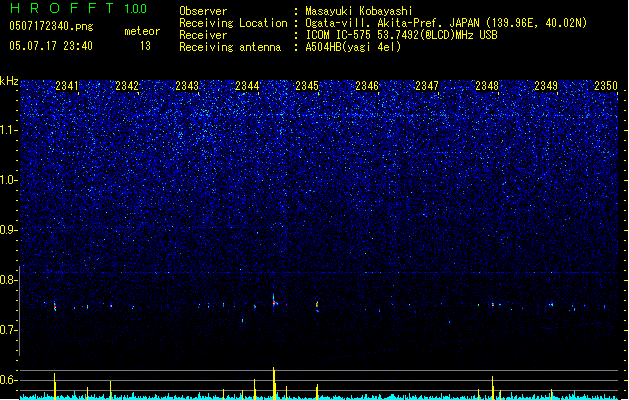Click the Receiving antenna label
Image resolution: width=629 pixels, height=400 pixels.
click(230, 47)
